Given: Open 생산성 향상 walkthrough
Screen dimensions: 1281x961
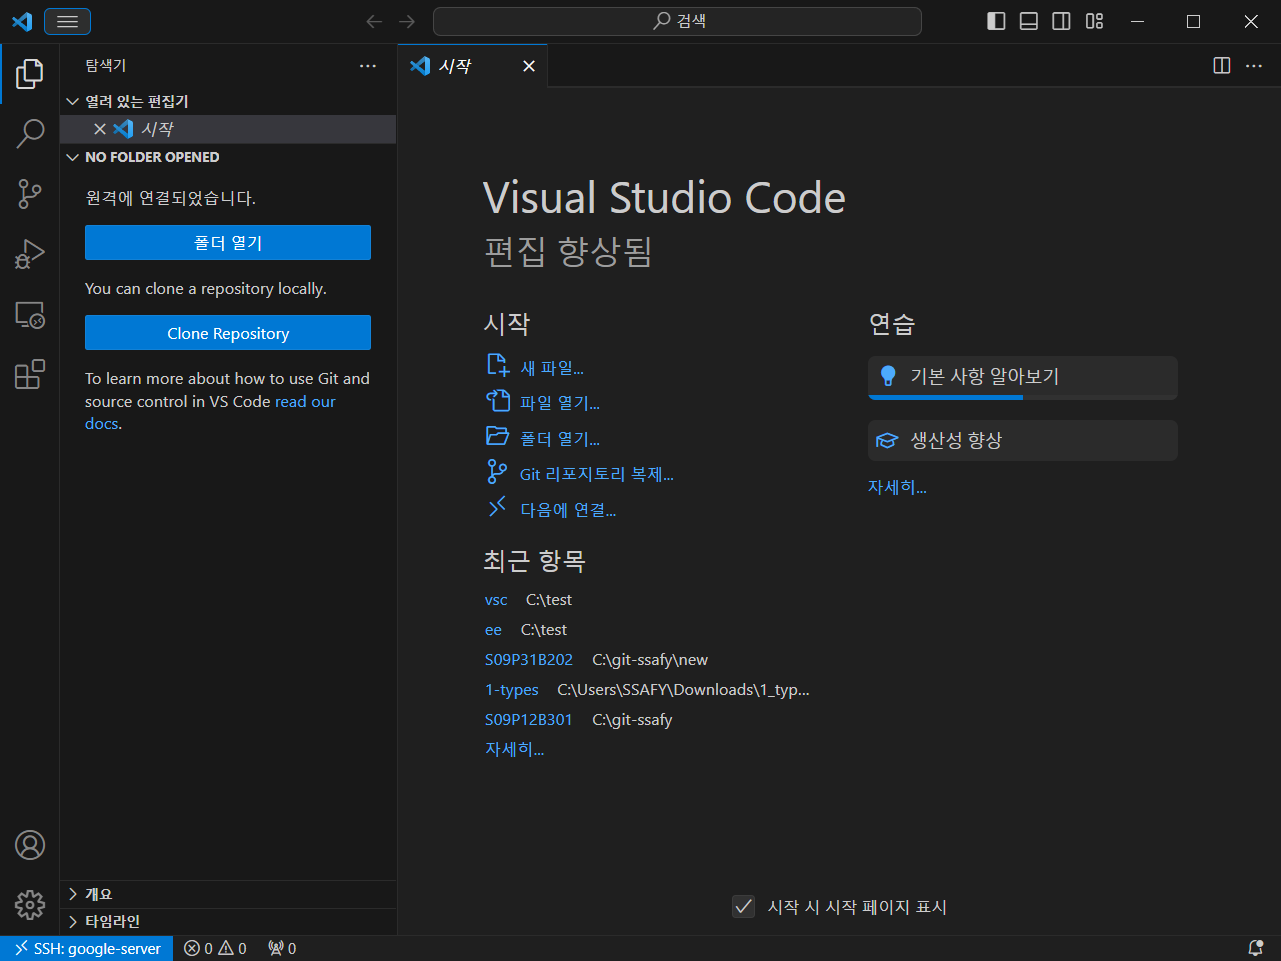Looking at the screenshot, I should [x=1023, y=440].
